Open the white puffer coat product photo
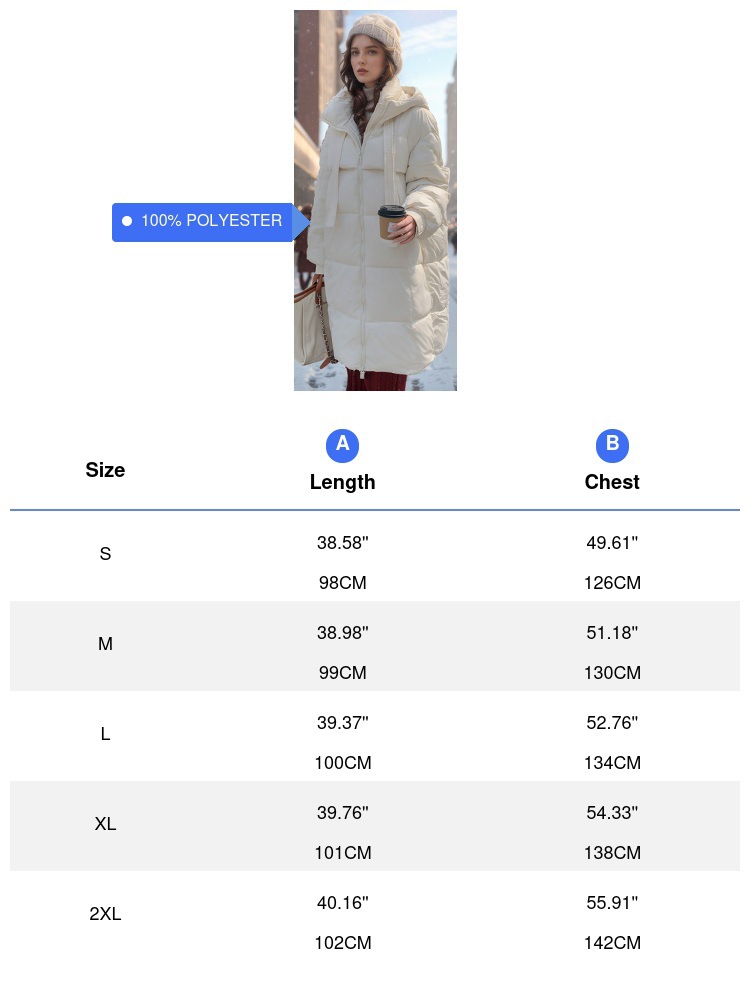The width and height of the screenshot is (750, 1000). pos(375,200)
